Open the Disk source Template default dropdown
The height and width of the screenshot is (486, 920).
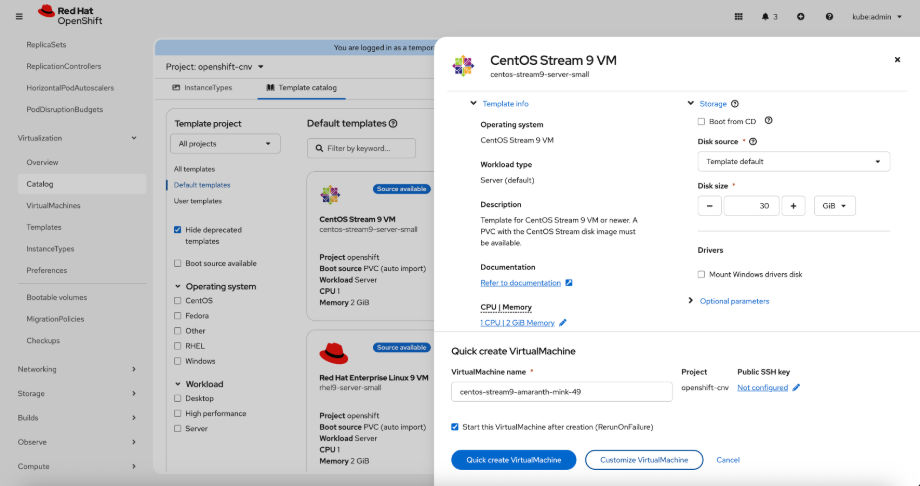coord(793,161)
